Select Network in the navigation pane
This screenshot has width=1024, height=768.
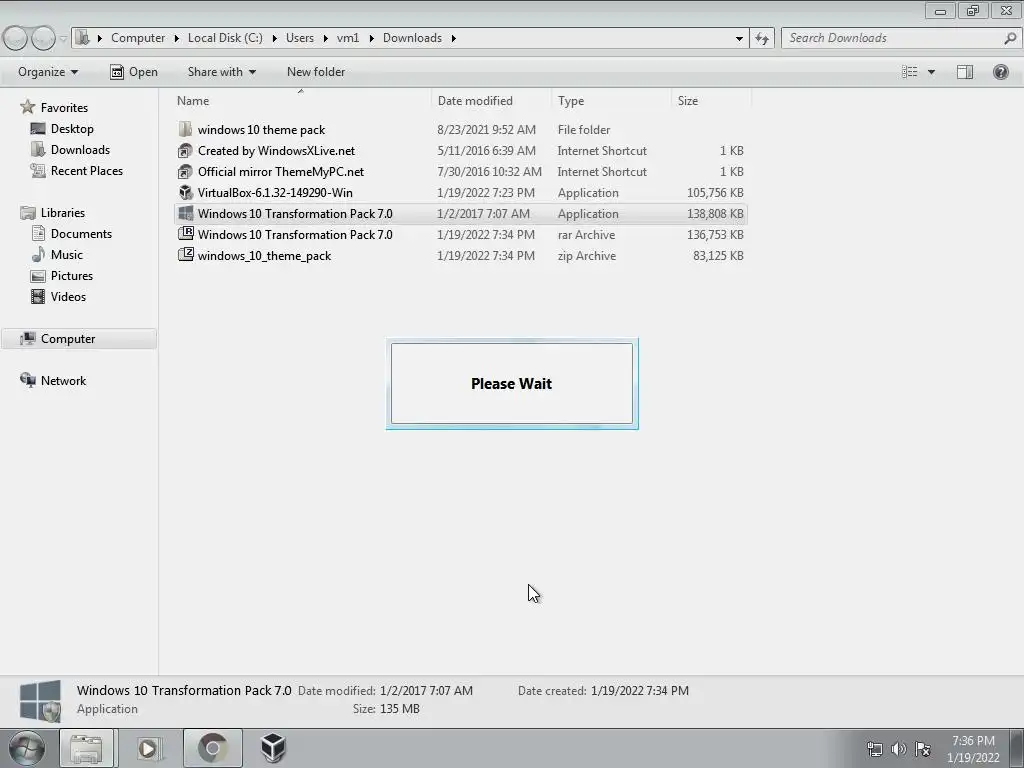click(63, 381)
